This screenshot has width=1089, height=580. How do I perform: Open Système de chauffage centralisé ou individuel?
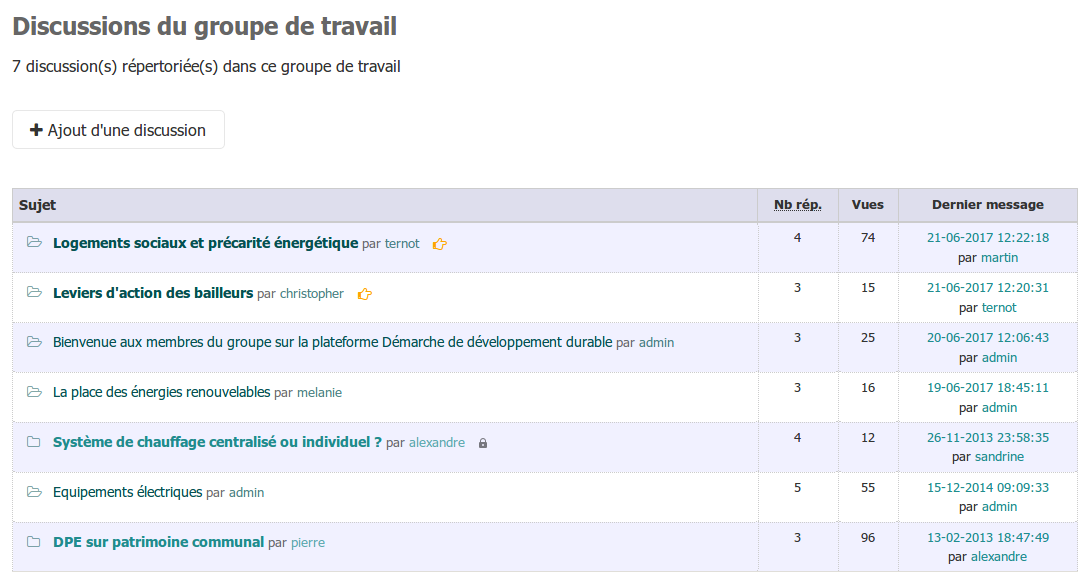pos(217,442)
